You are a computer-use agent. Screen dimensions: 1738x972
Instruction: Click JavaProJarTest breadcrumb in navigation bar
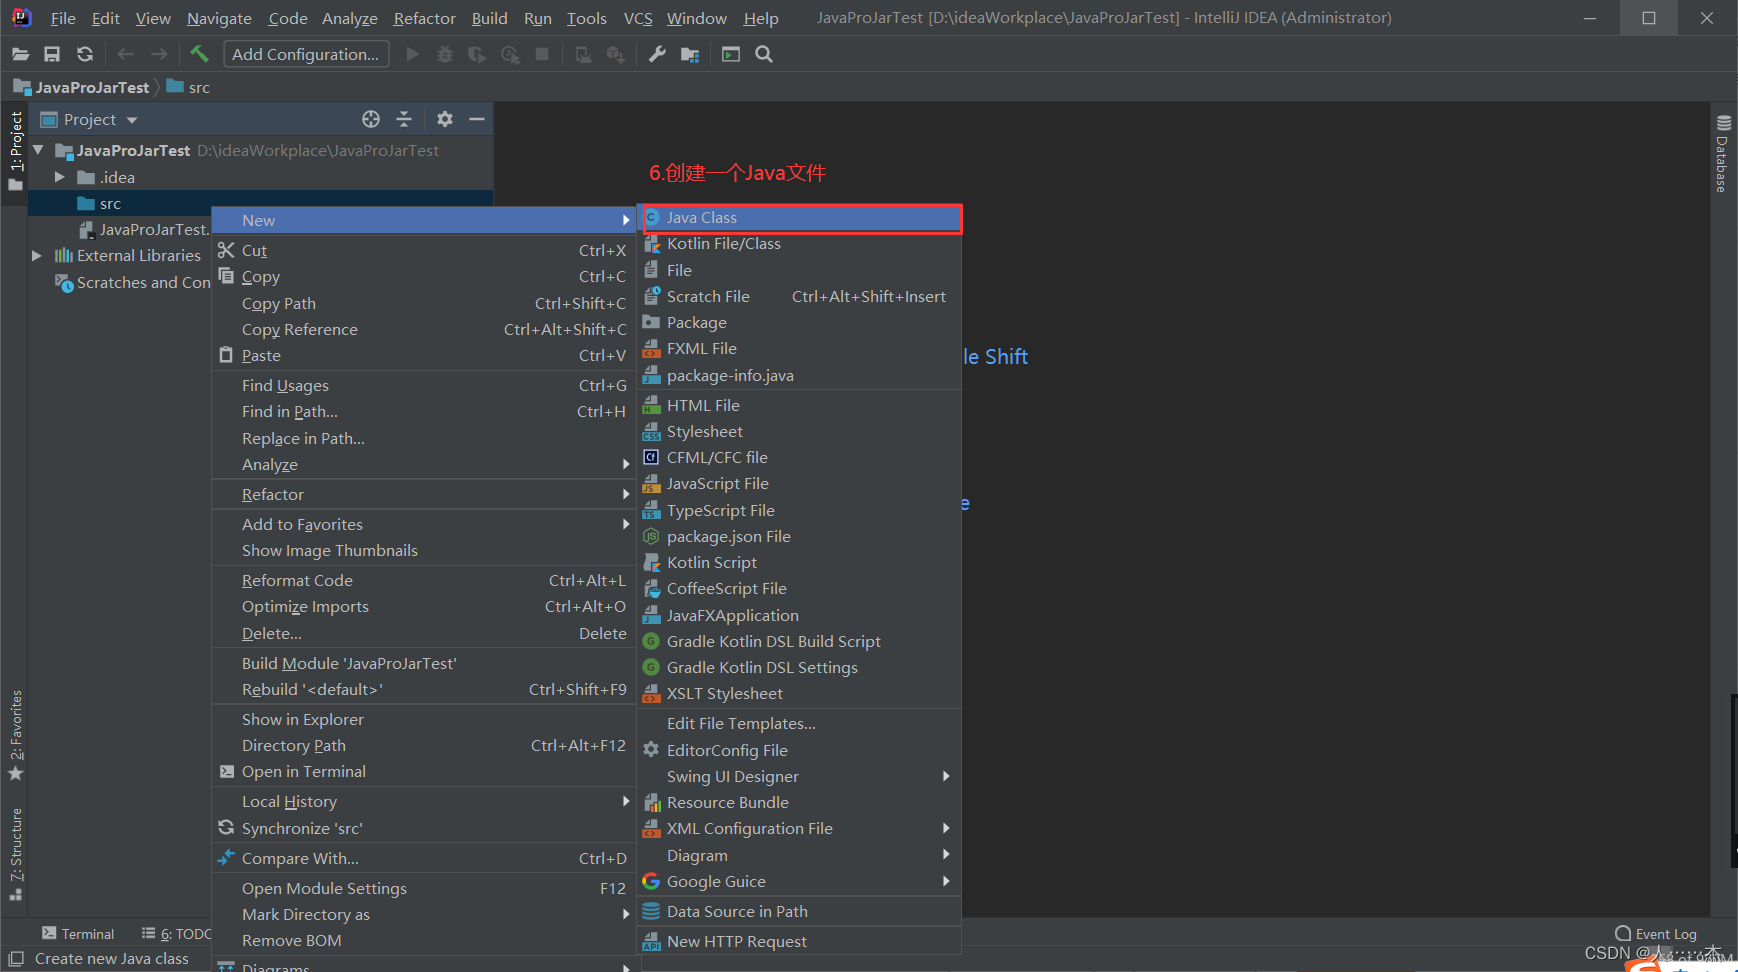coord(81,87)
